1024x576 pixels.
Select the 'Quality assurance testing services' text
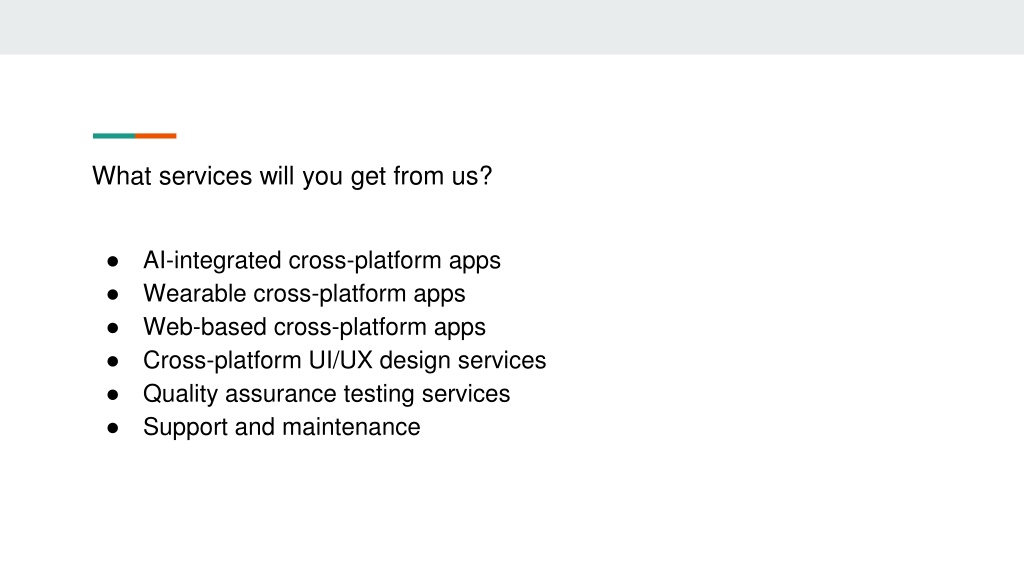click(x=327, y=394)
